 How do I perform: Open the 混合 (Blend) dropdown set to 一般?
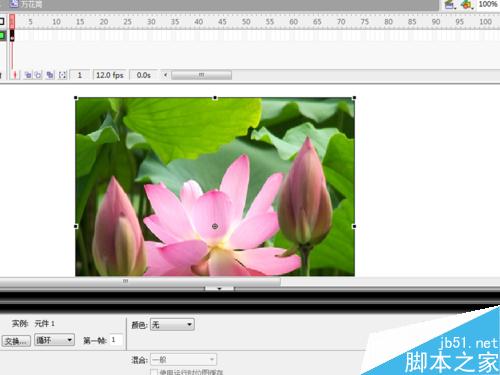pos(183,360)
